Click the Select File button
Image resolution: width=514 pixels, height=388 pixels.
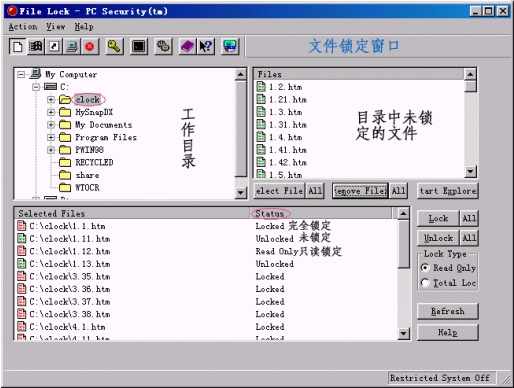pyautogui.click(x=279, y=191)
